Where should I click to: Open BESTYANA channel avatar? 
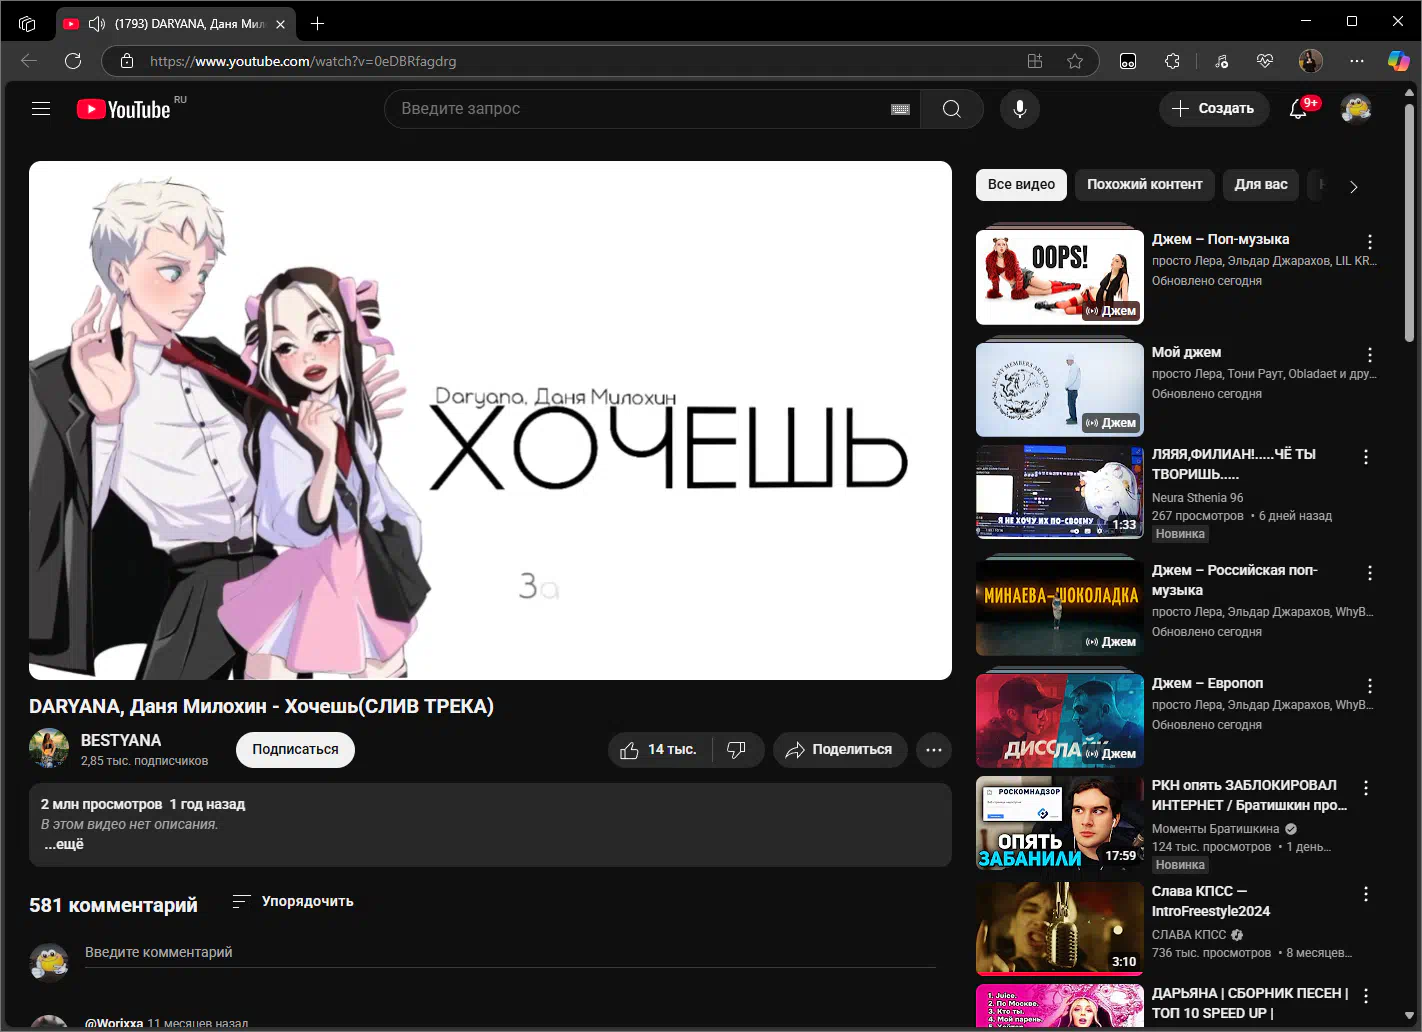[49, 749]
